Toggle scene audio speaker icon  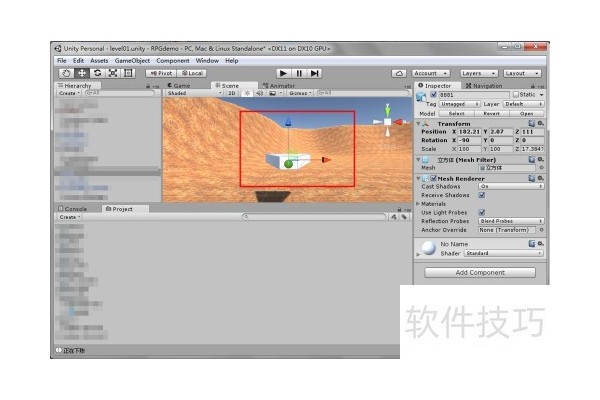point(259,93)
